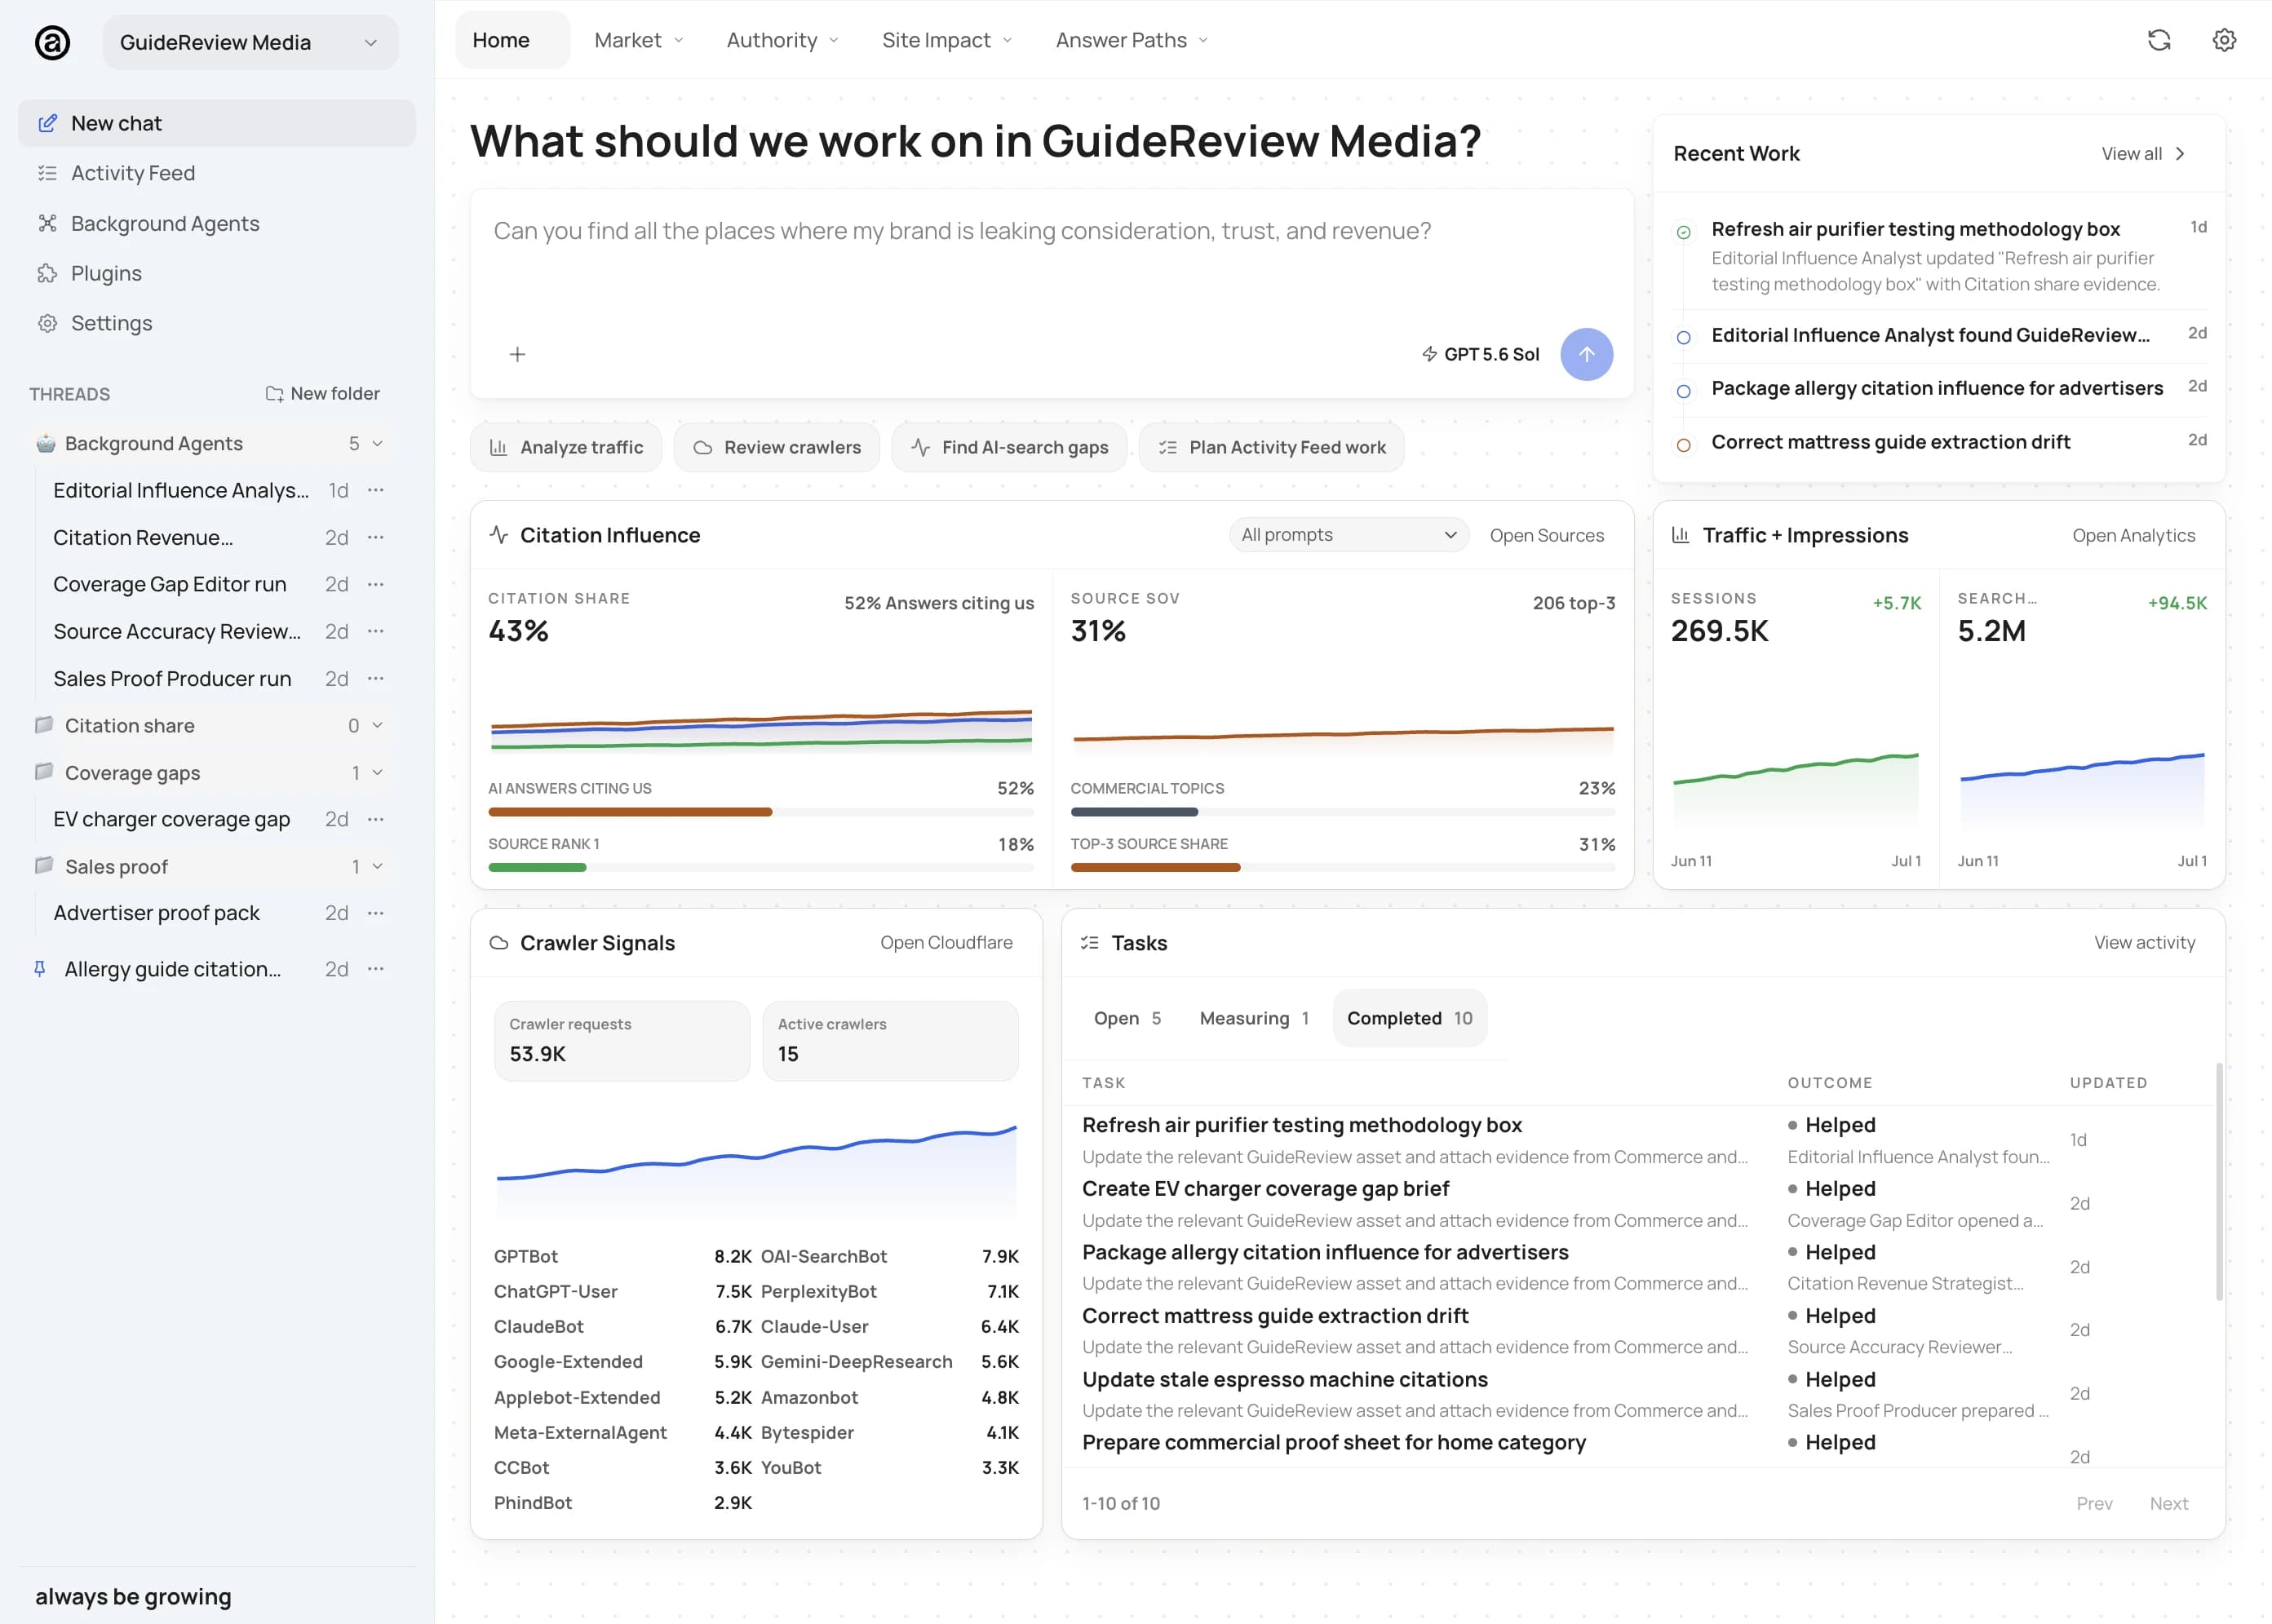Open more options for Sales Proof Producer run
The height and width of the screenshot is (1624, 2272).
(x=376, y=678)
